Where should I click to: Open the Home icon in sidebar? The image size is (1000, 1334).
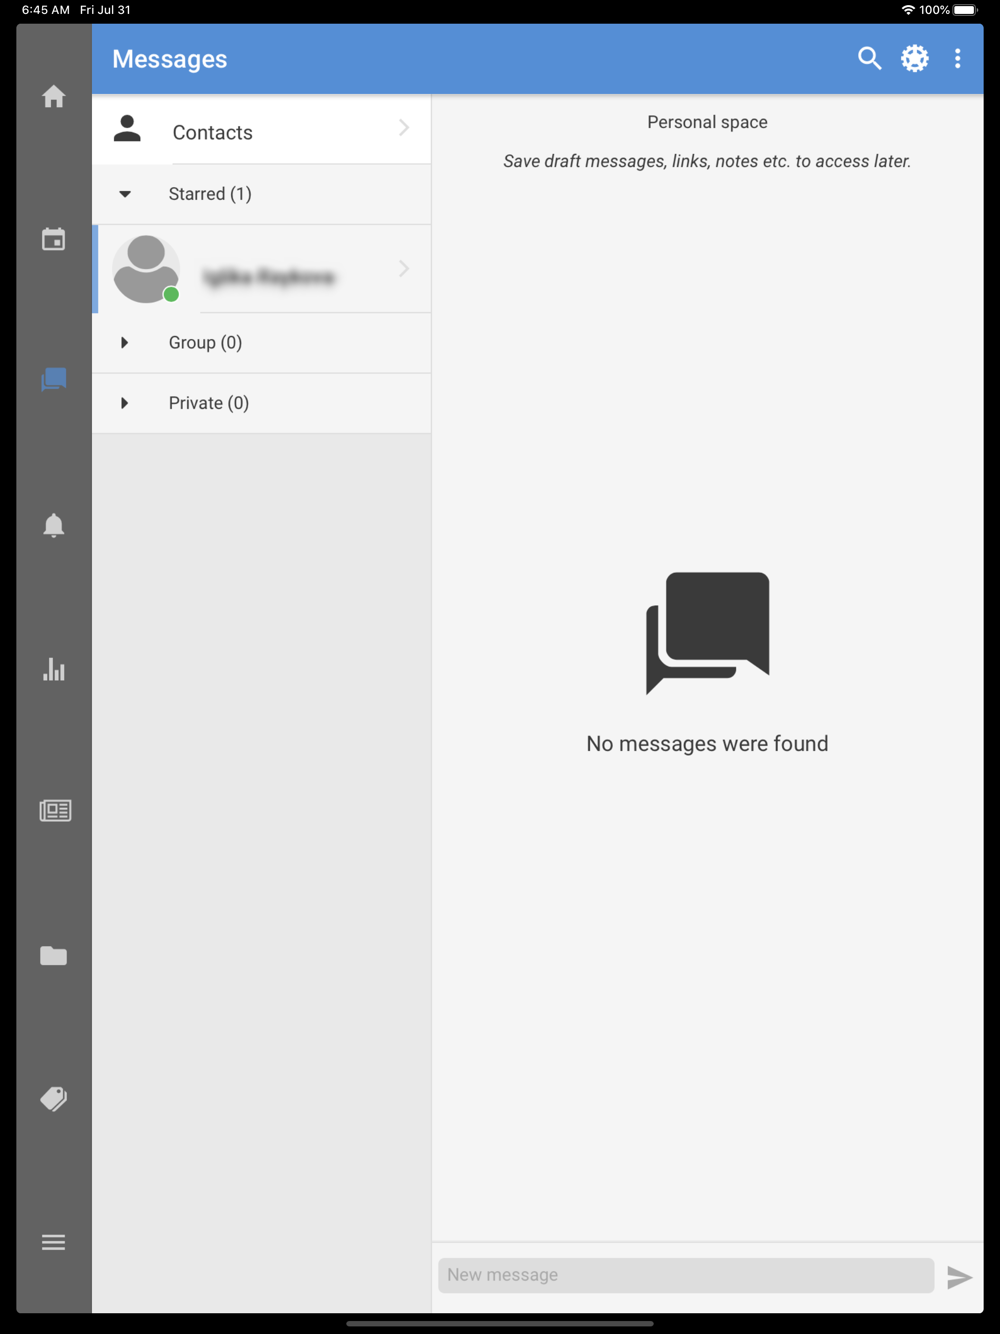54,96
